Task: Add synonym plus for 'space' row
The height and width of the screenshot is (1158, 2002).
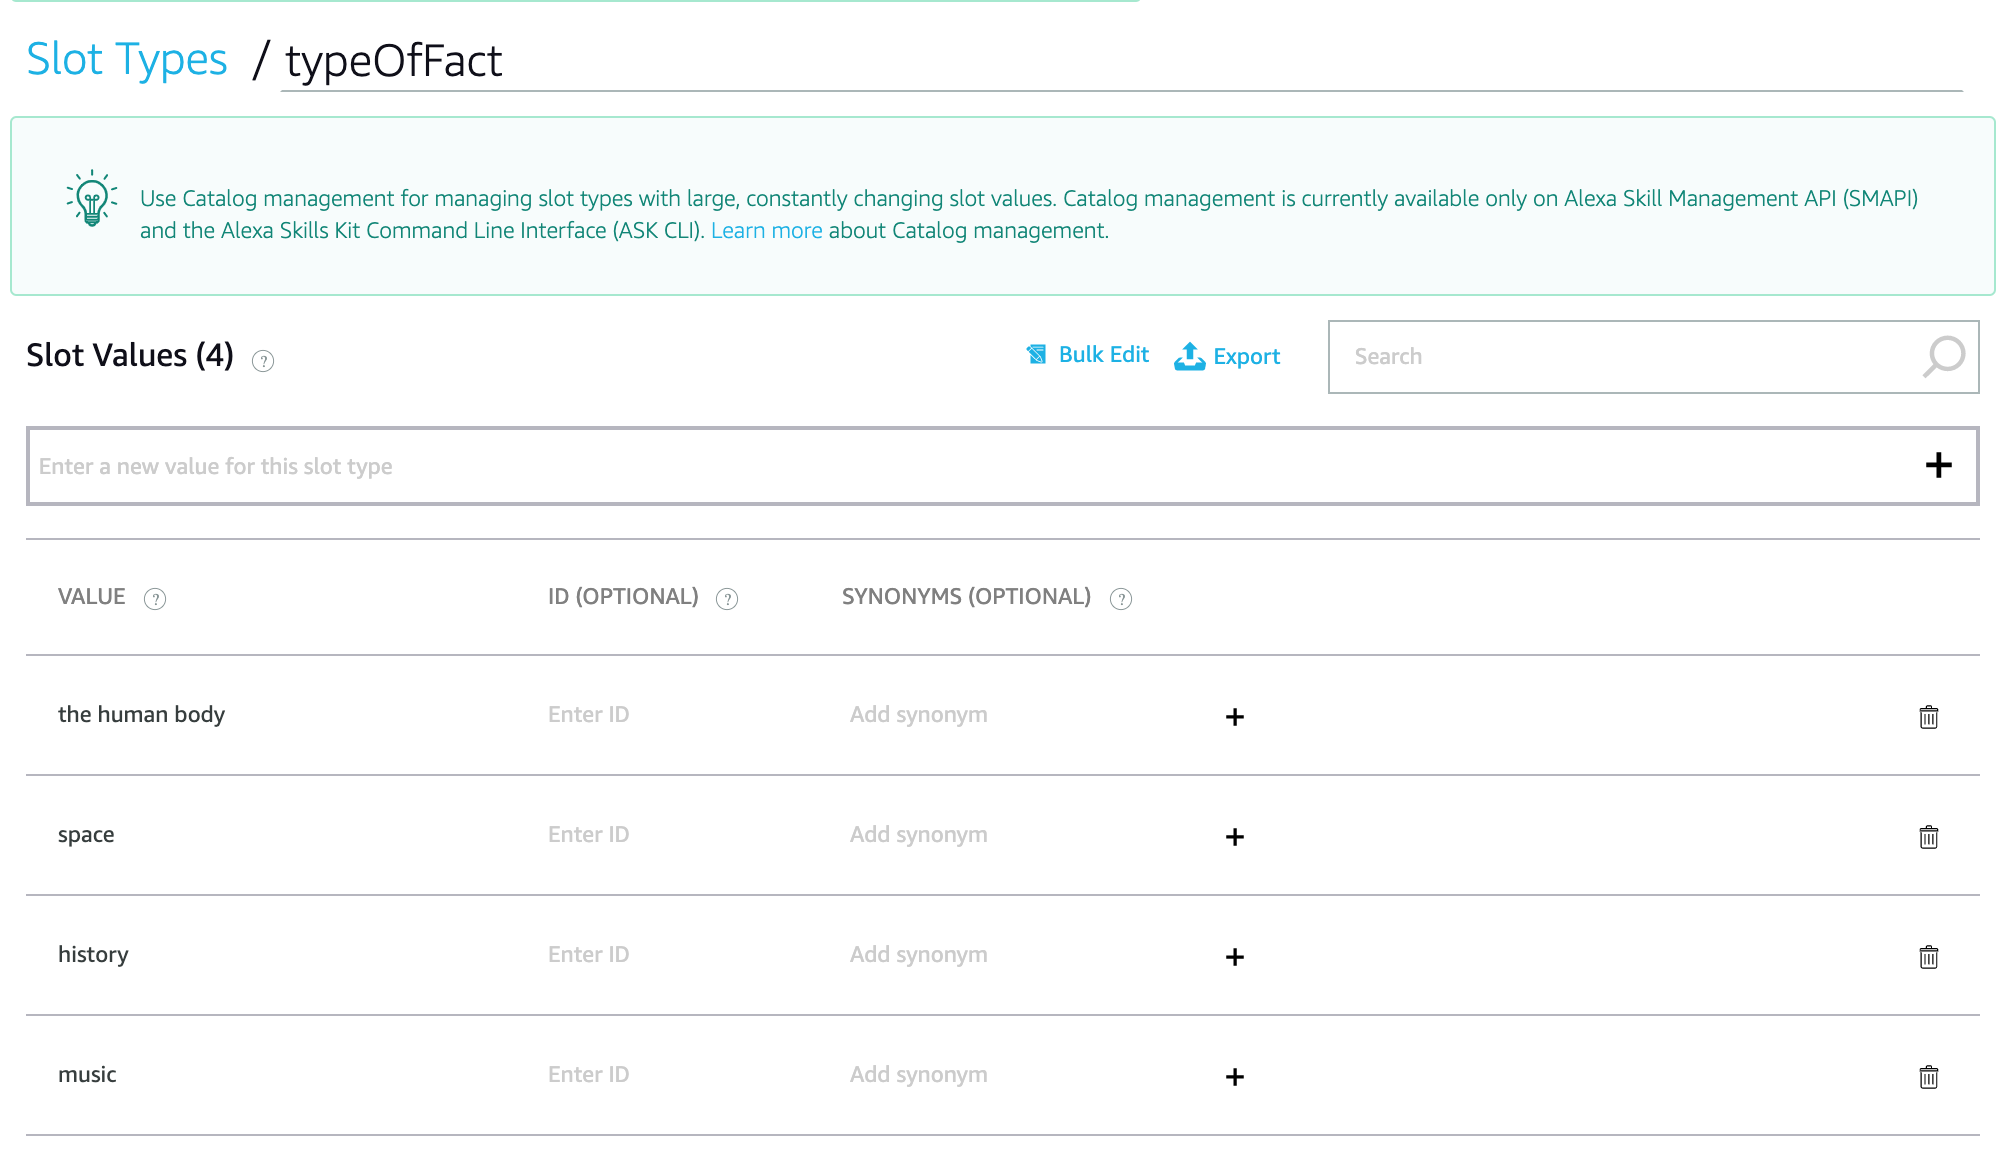Action: tap(1235, 837)
